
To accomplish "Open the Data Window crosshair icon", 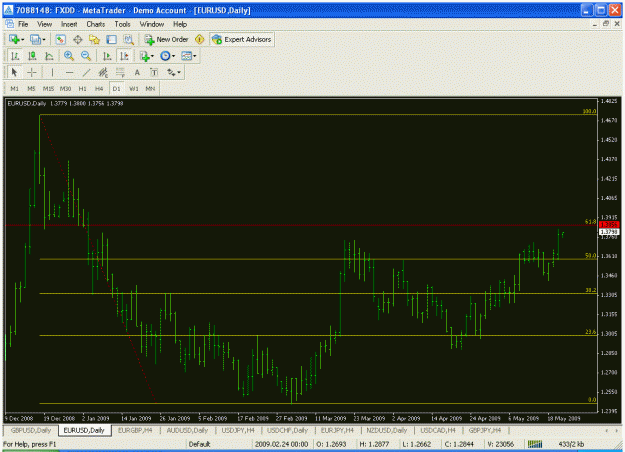I will coord(78,39).
